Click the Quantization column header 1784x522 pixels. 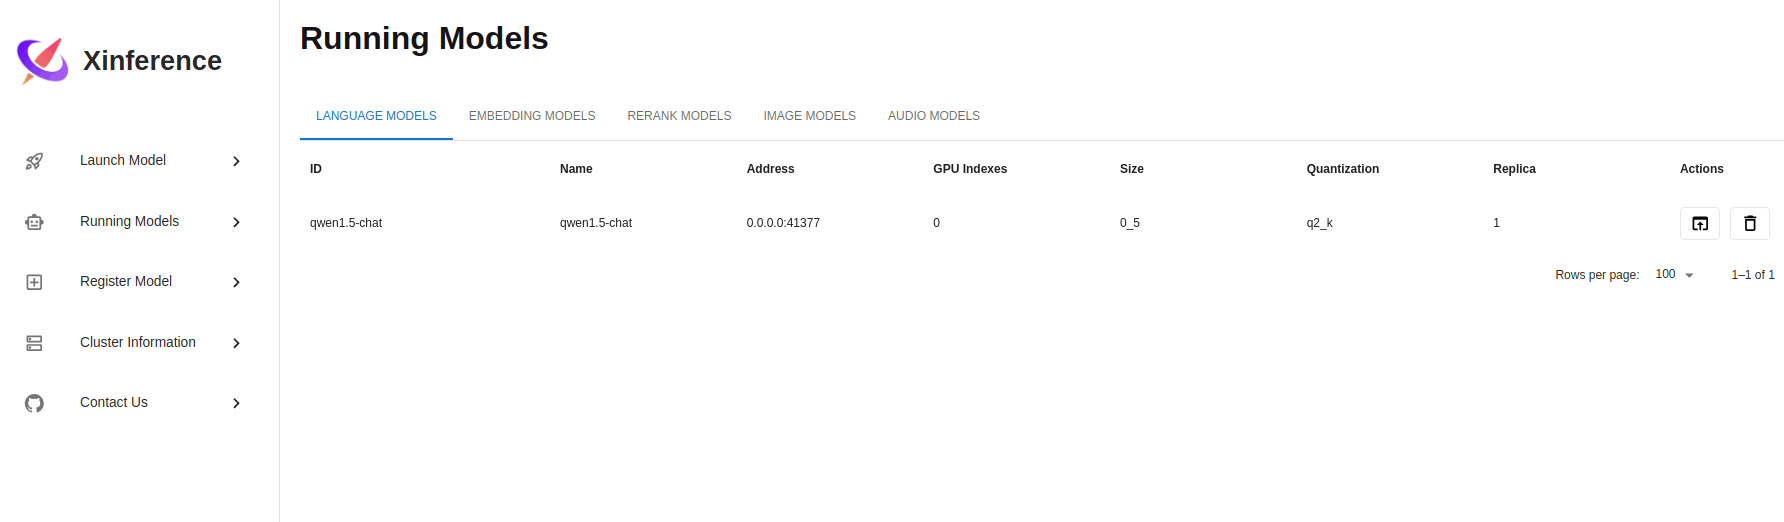coord(1343,169)
